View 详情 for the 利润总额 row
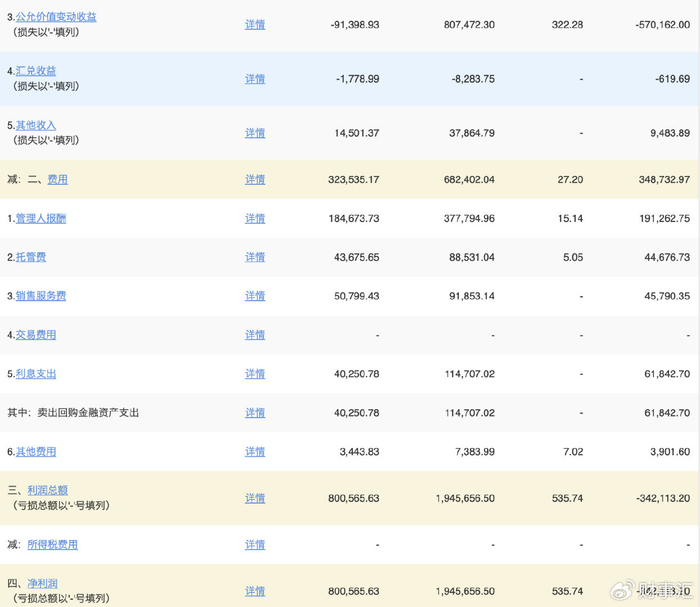The height and width of the screenshot is (607, 700). point(255,498)
